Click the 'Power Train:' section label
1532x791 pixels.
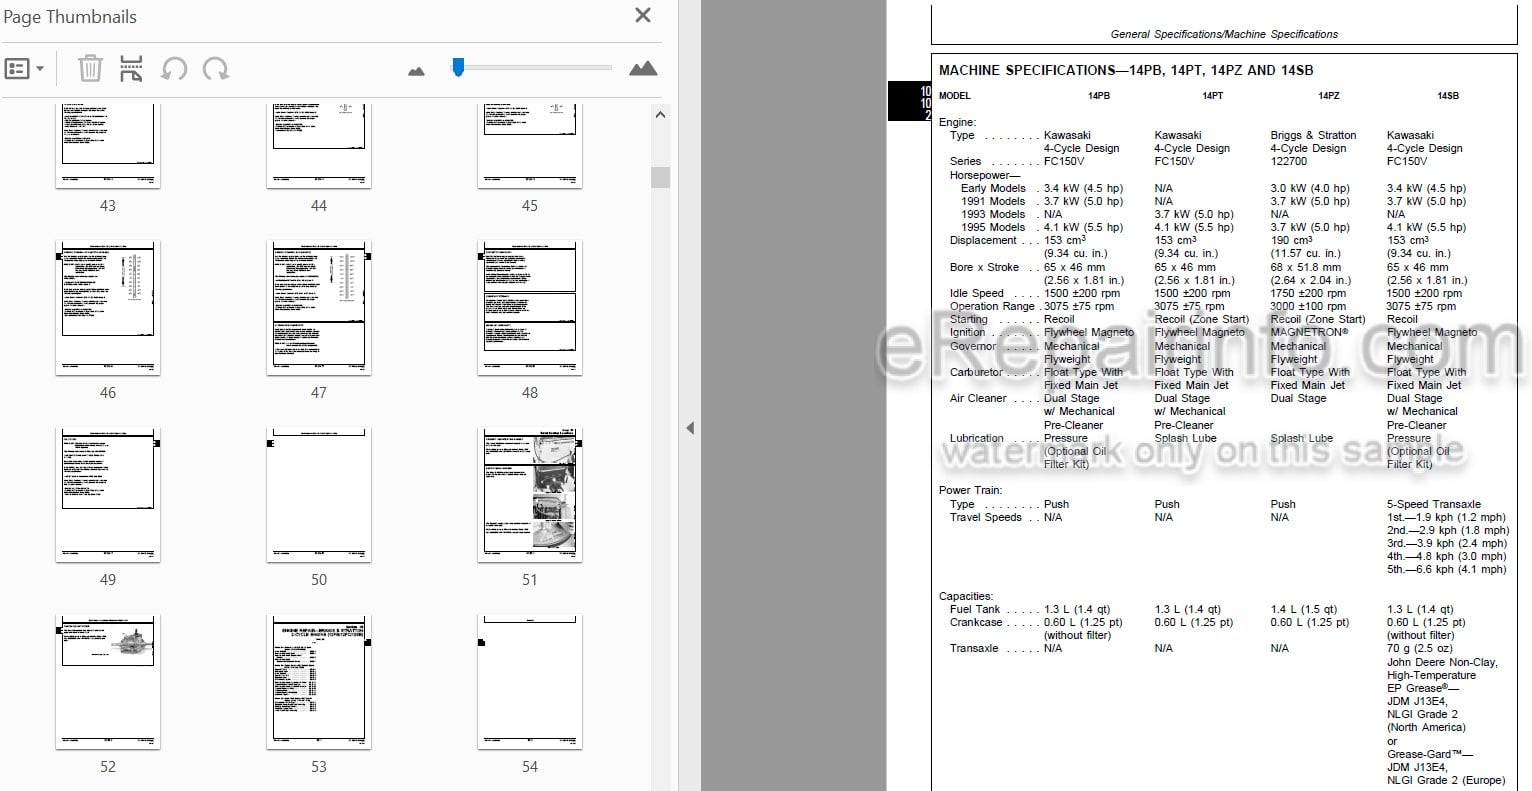972,490
